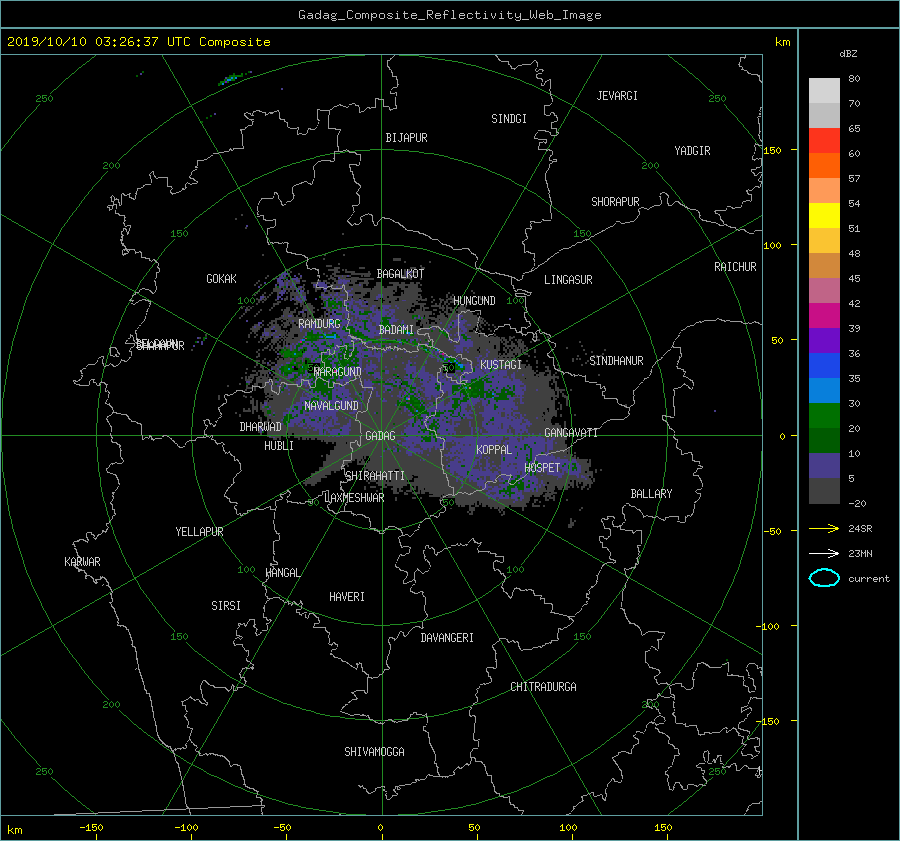The height and width of the screenshot is (841, 900).
Task: Click the JEVARGI city label
Action: (617, 96)
